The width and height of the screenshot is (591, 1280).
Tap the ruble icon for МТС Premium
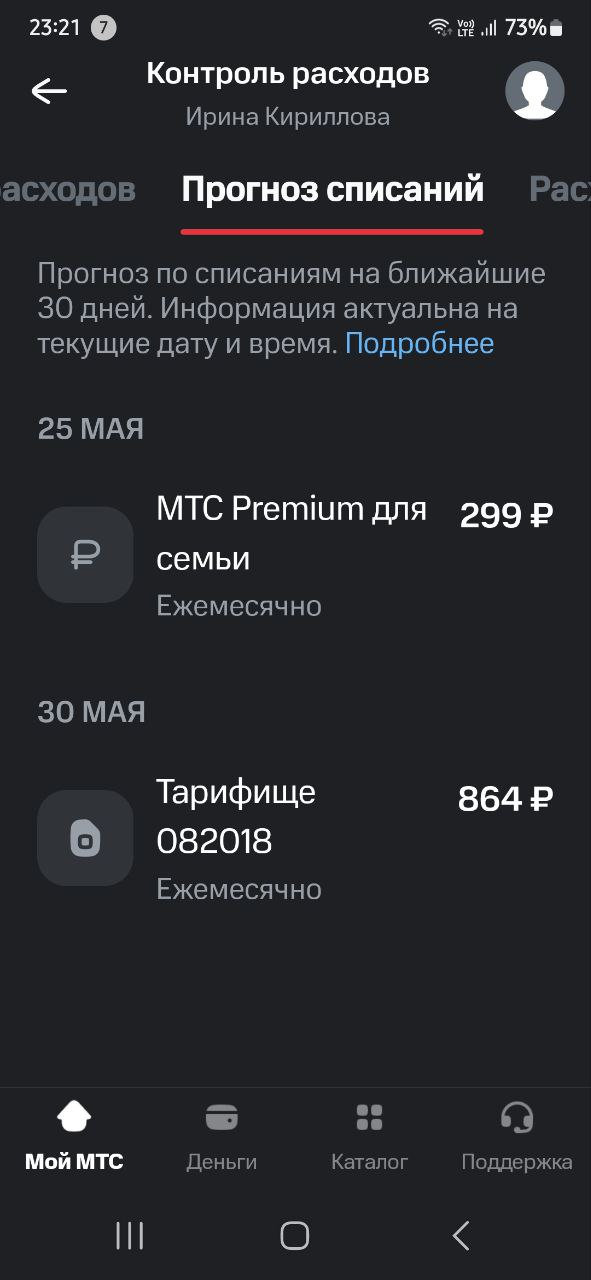[85, 555]
